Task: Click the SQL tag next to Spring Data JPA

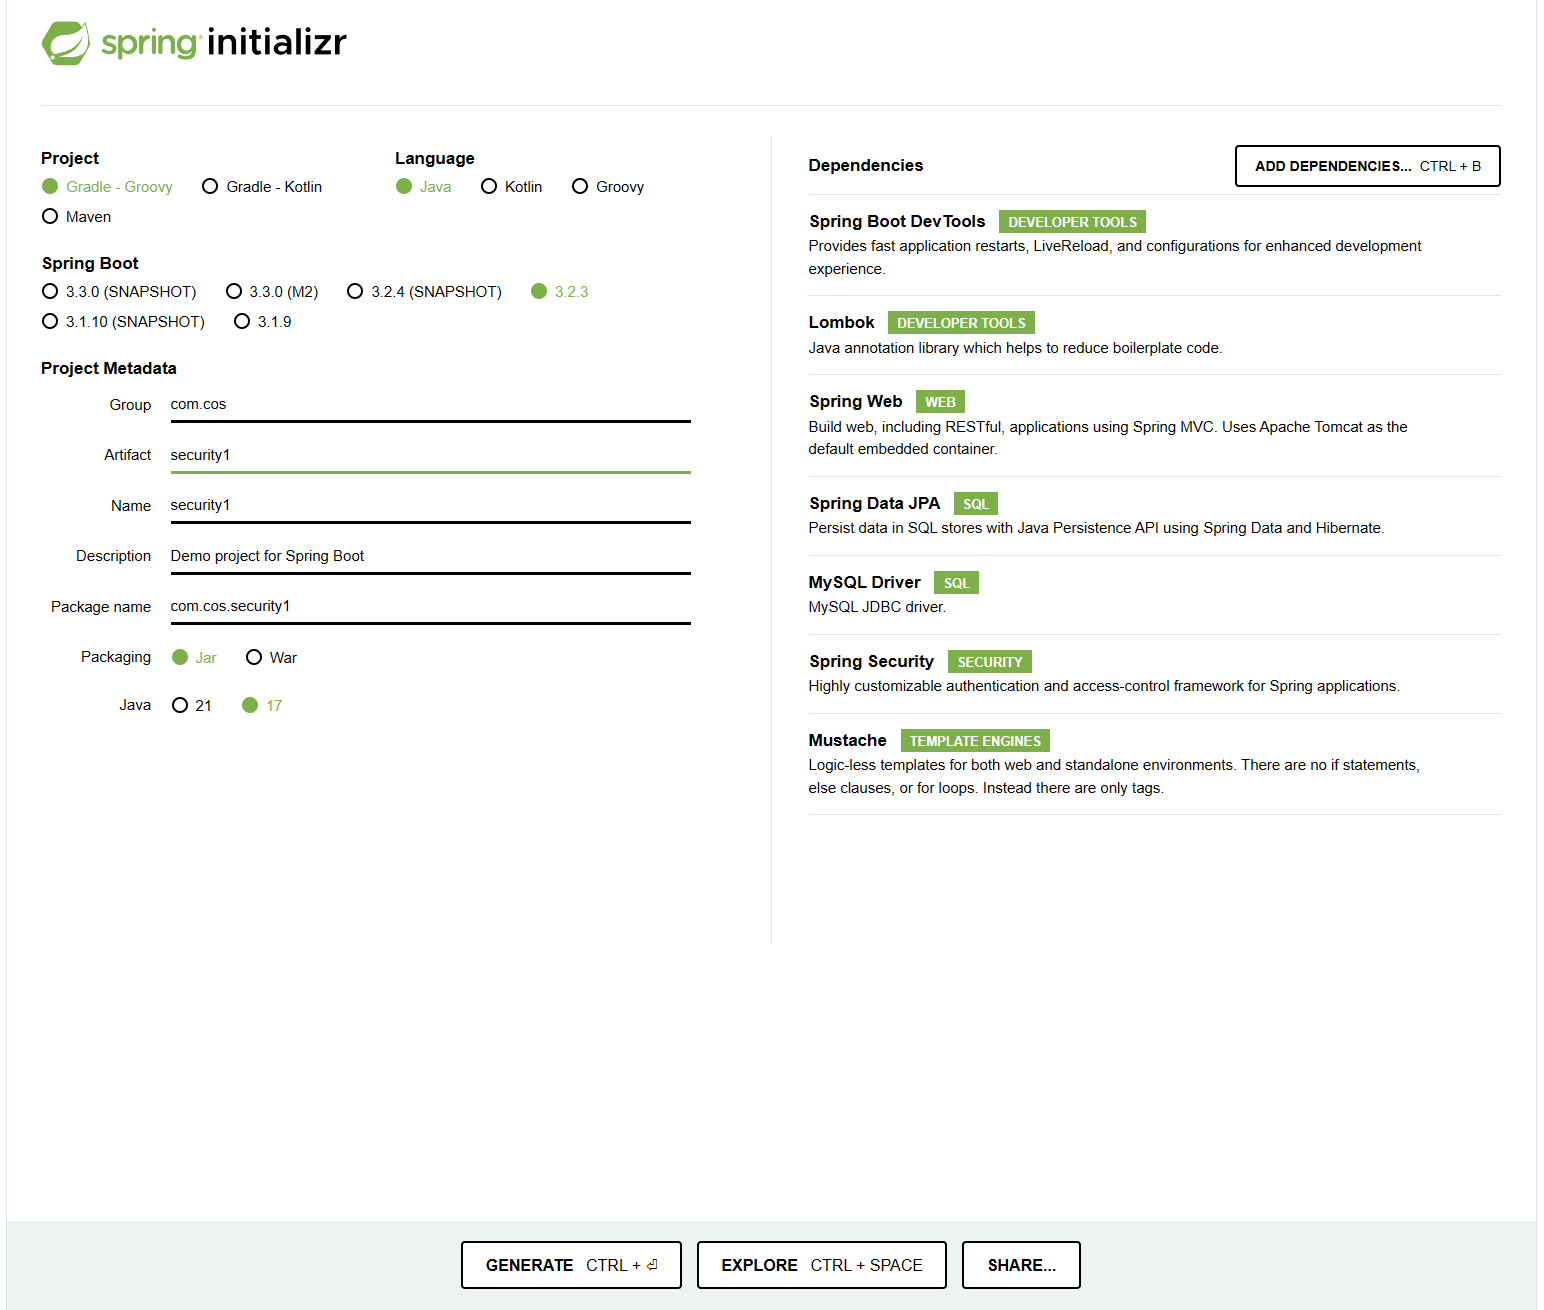Action: tap(976, 504)
